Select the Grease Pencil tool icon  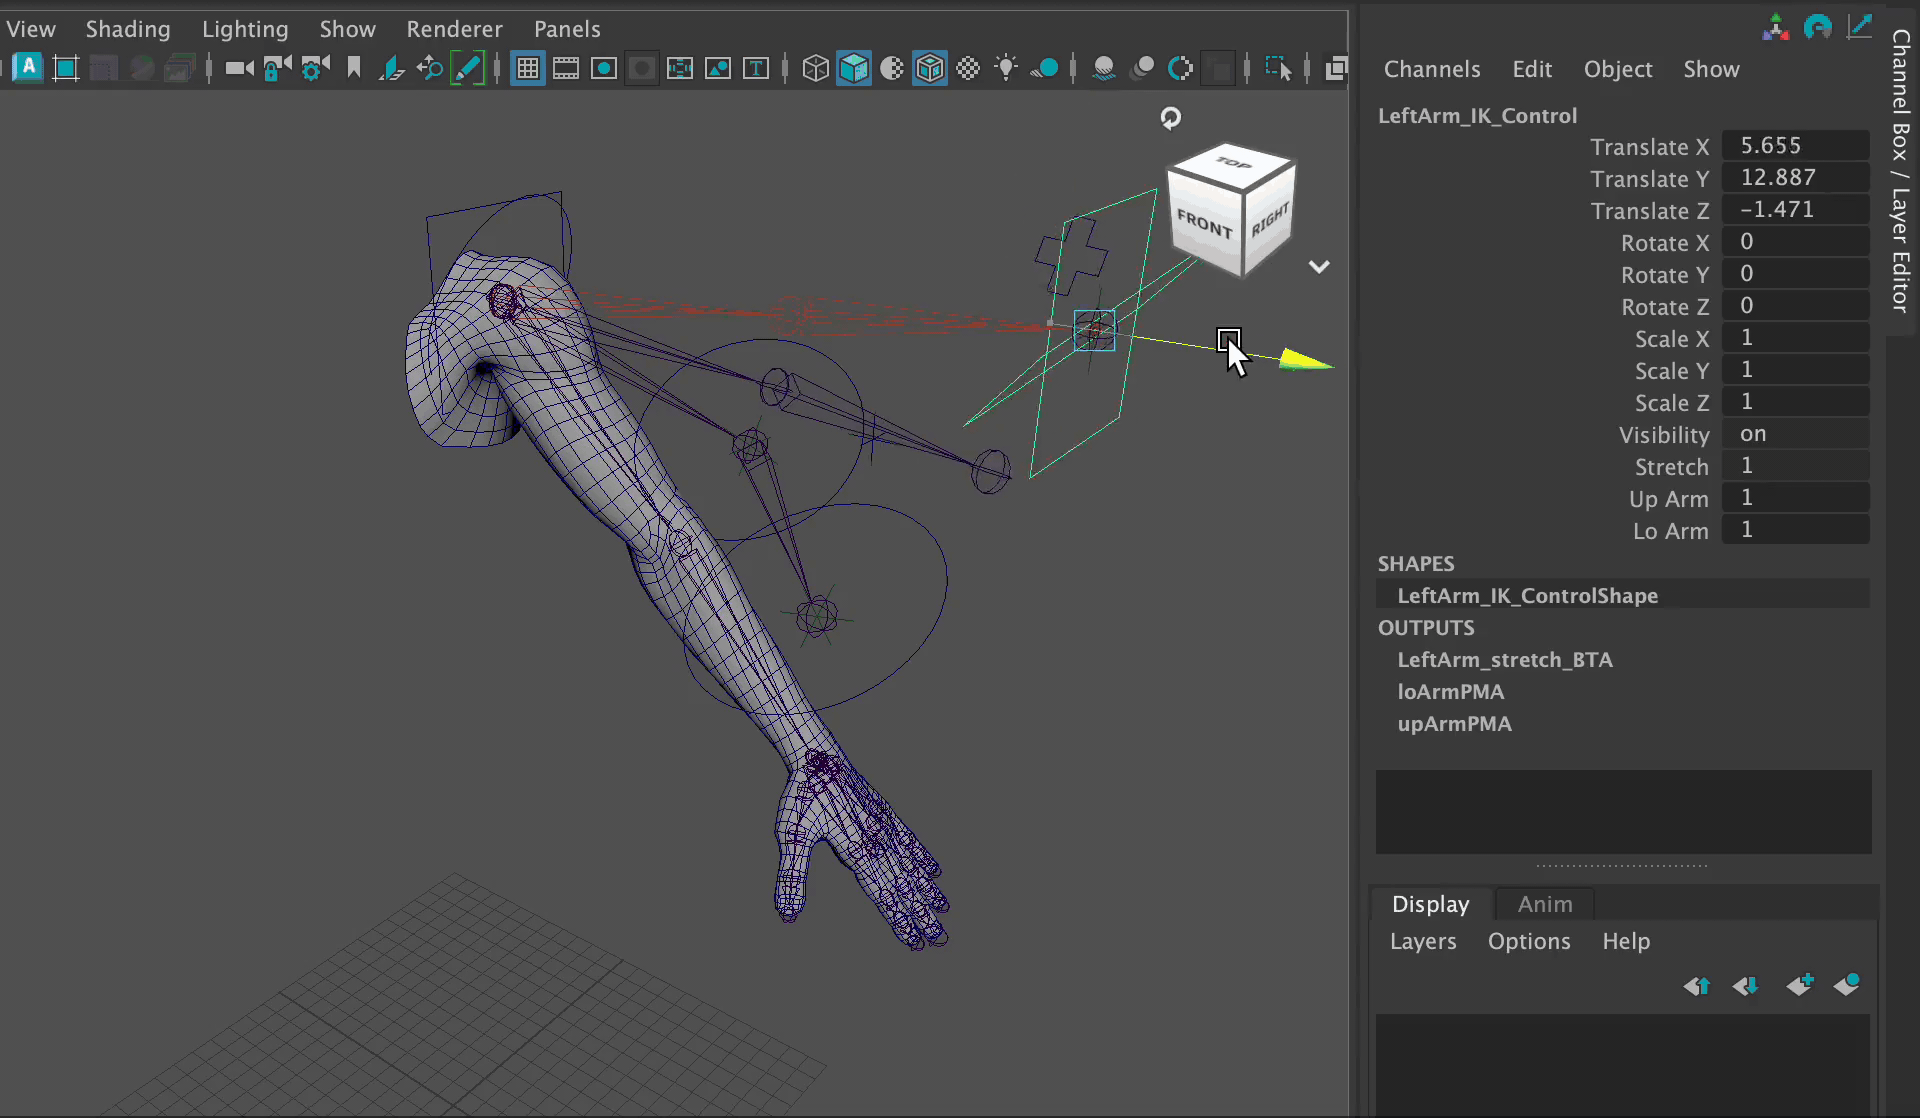[467, 68]
